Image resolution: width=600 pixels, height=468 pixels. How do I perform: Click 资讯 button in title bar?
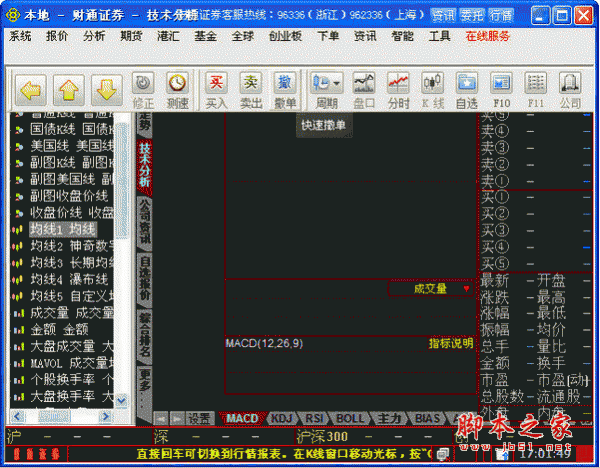[443, 16]
